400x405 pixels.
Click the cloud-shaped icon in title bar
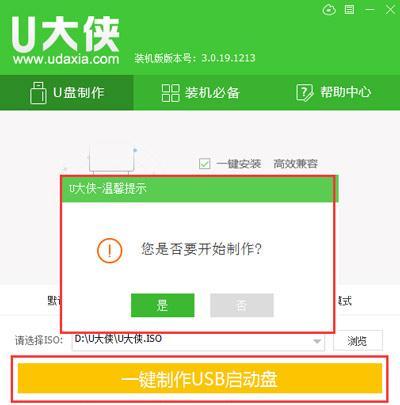(x=329, y=10)
